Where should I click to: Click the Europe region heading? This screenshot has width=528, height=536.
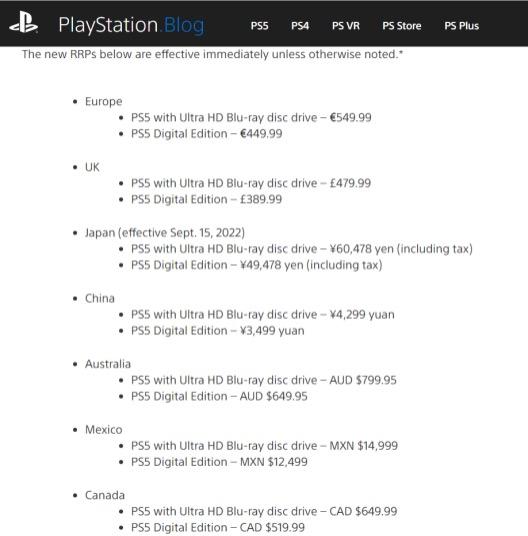(x=104, y=102)
